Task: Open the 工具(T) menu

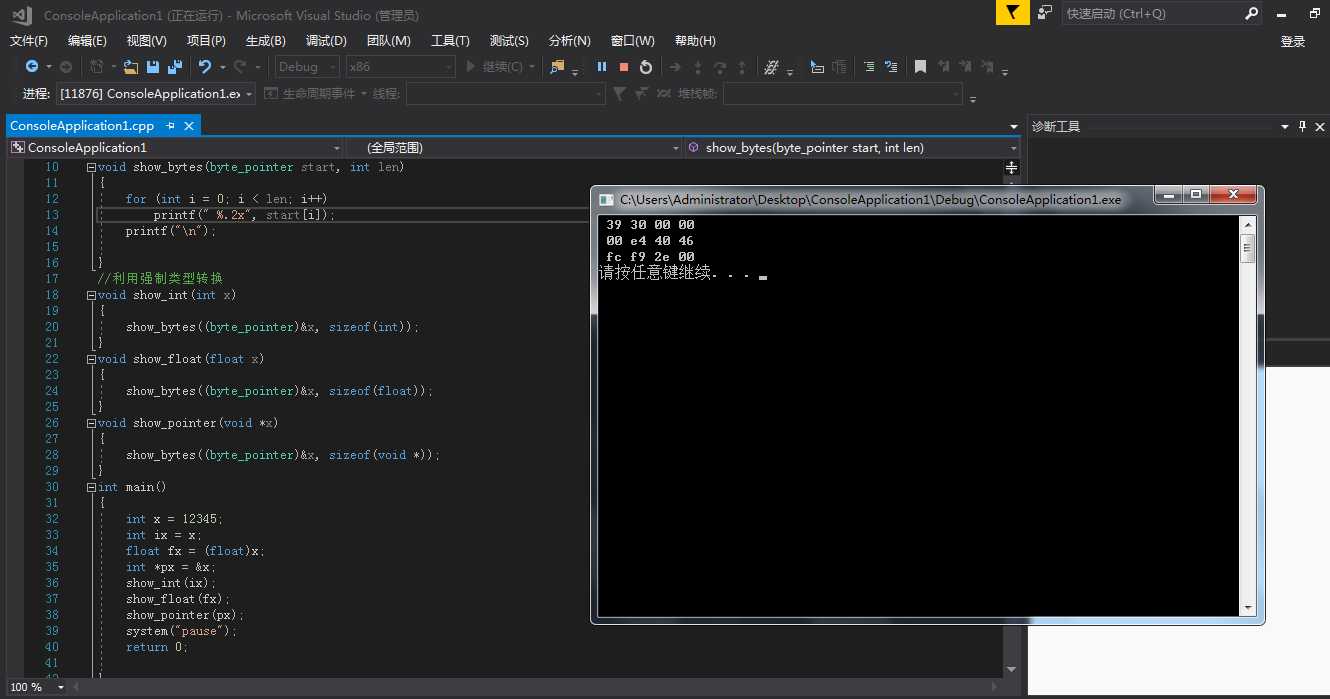Action: (450, 41)
